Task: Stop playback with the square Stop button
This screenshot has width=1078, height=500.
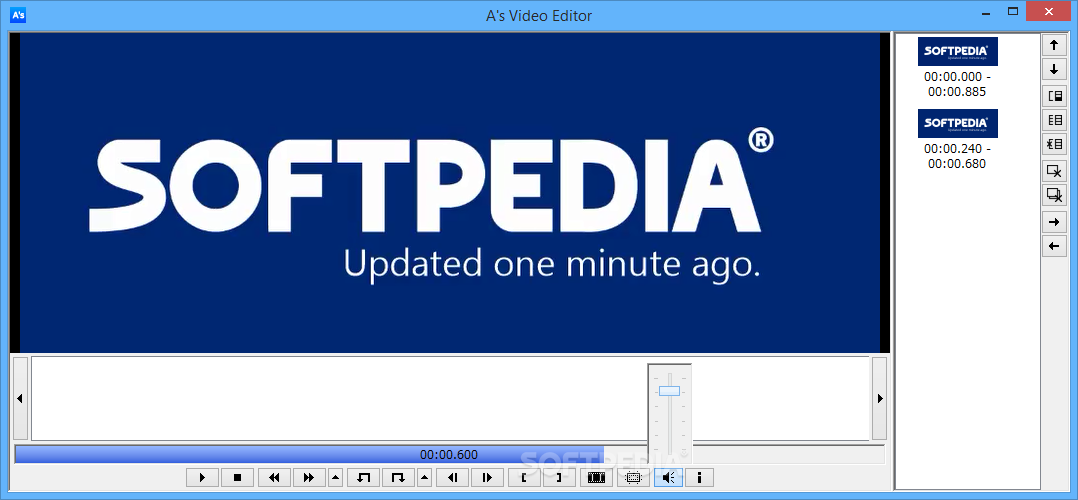Action: [238, 477]
